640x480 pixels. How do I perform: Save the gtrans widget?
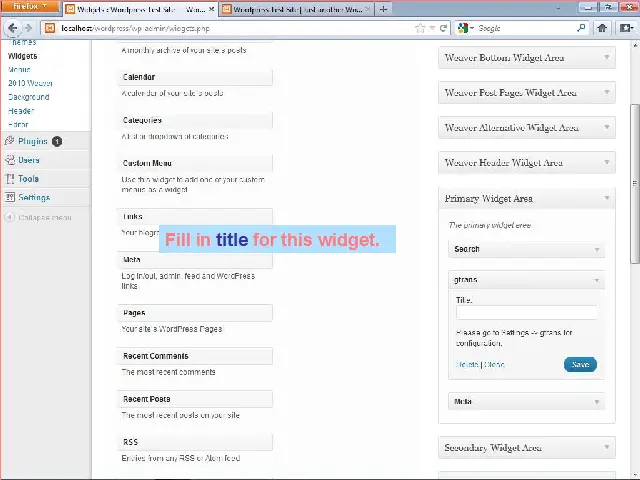tap(580, 365)
